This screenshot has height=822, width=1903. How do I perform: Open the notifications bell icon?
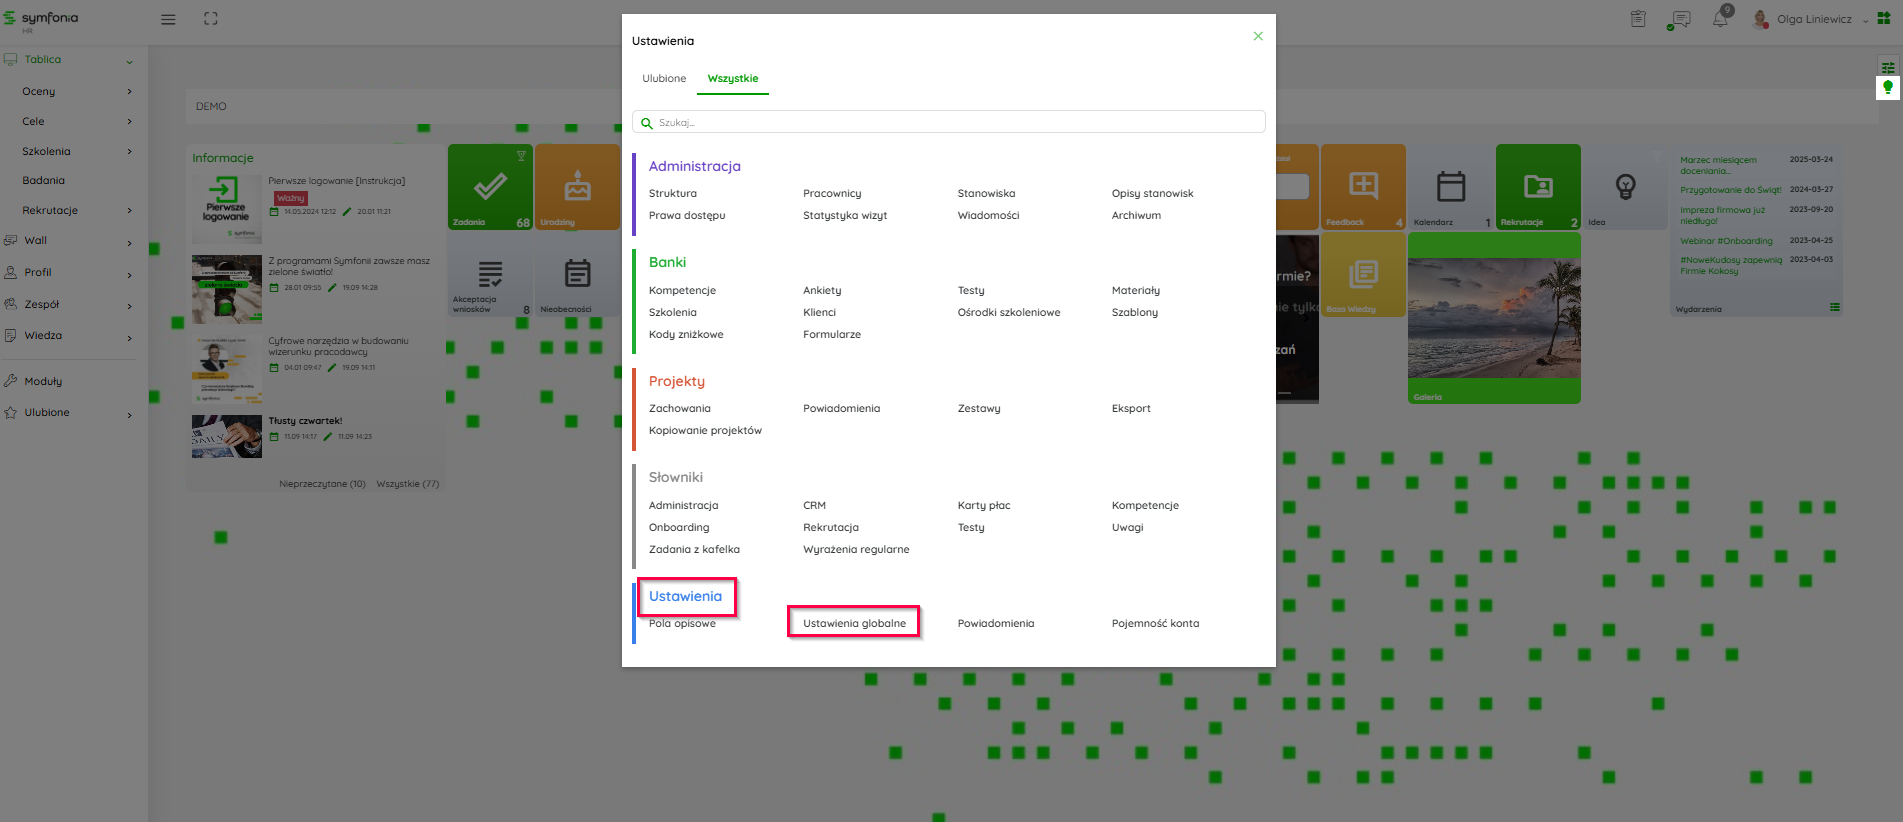tap(1720, 19)
